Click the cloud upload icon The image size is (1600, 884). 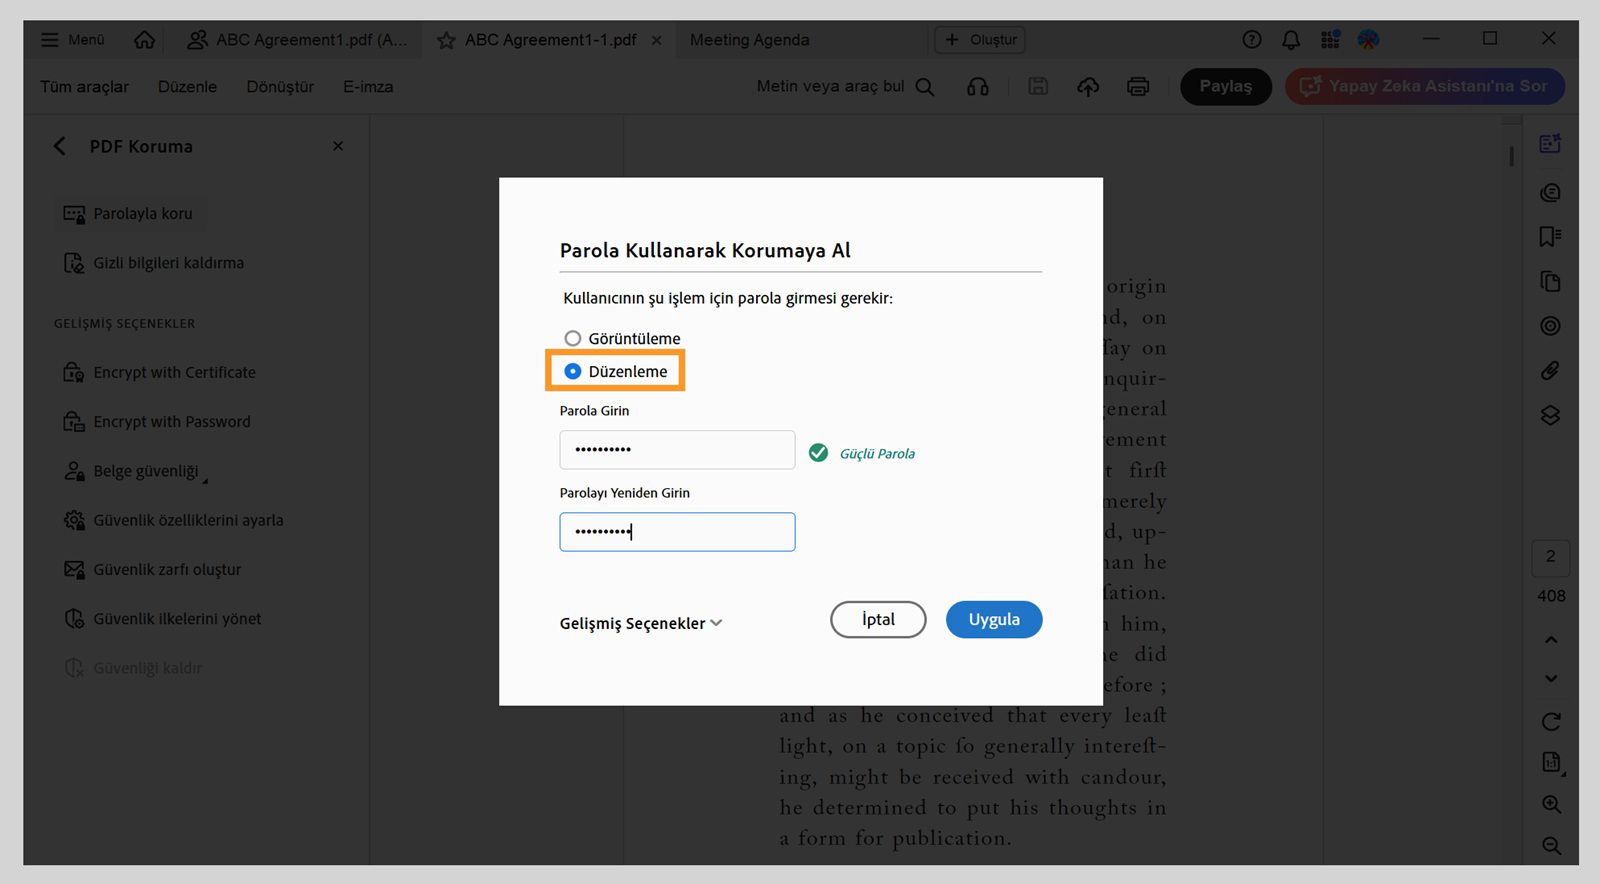[1088, 87]
